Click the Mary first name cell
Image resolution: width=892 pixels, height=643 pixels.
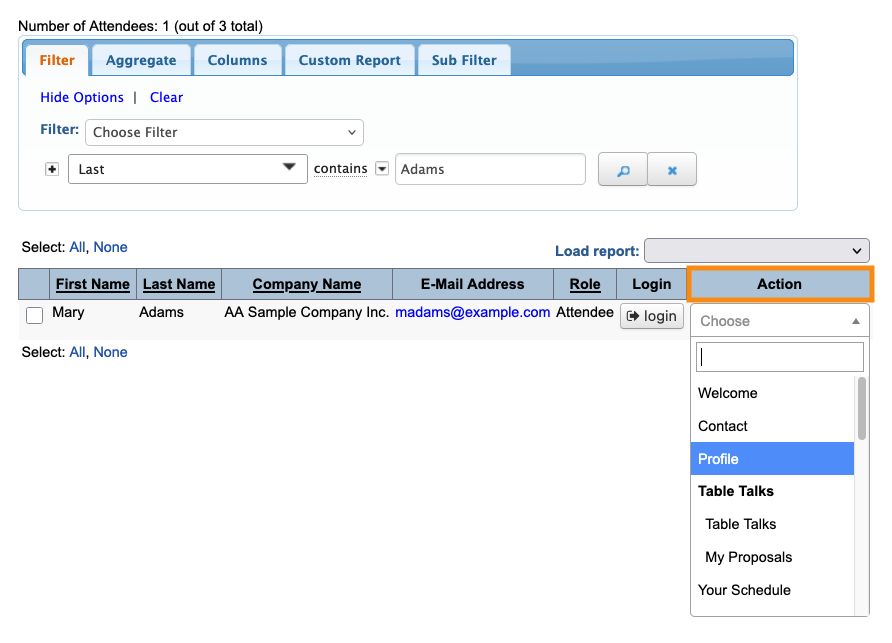(x=68, y=312)
